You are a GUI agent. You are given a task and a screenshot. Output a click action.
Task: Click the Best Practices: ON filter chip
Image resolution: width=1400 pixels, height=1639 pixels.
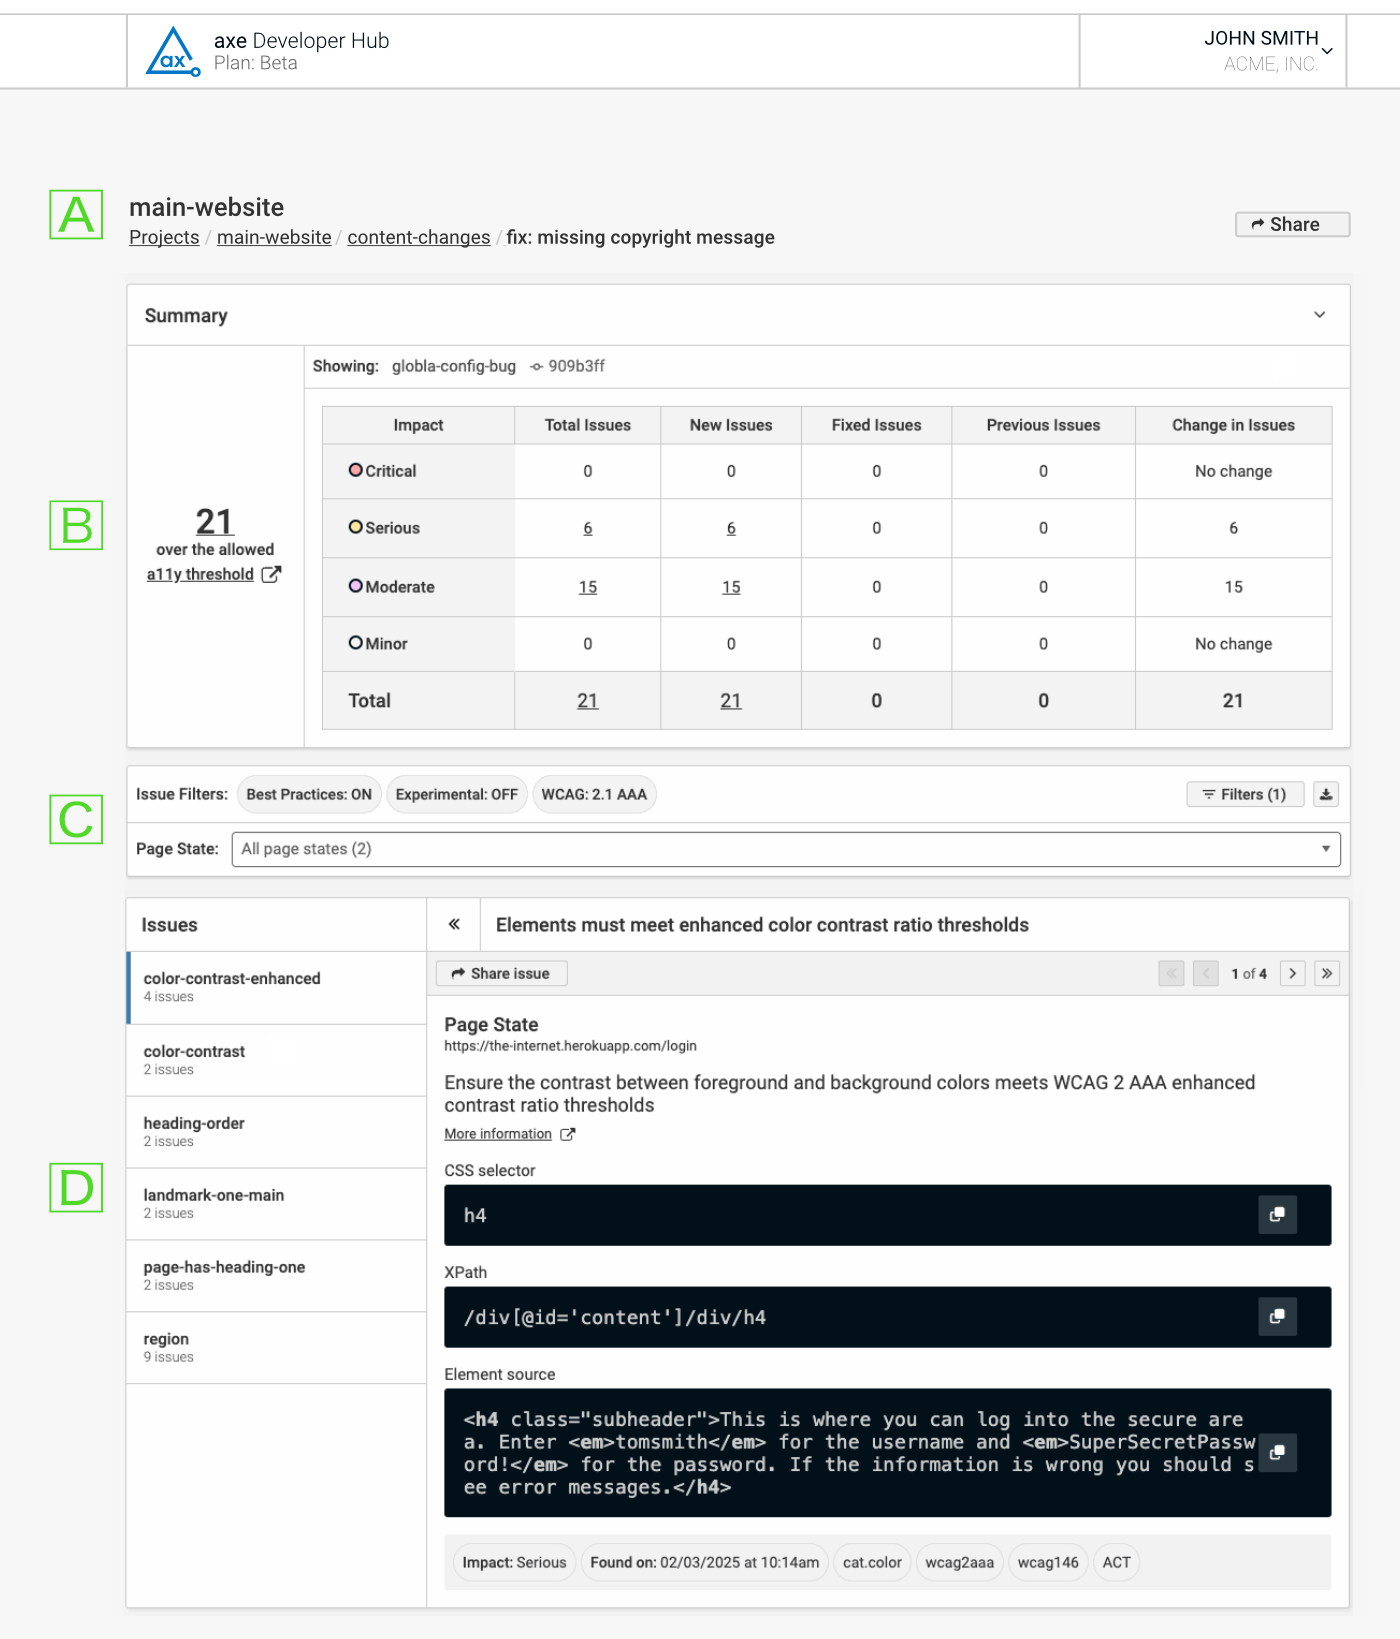click(x=309, y=795)
